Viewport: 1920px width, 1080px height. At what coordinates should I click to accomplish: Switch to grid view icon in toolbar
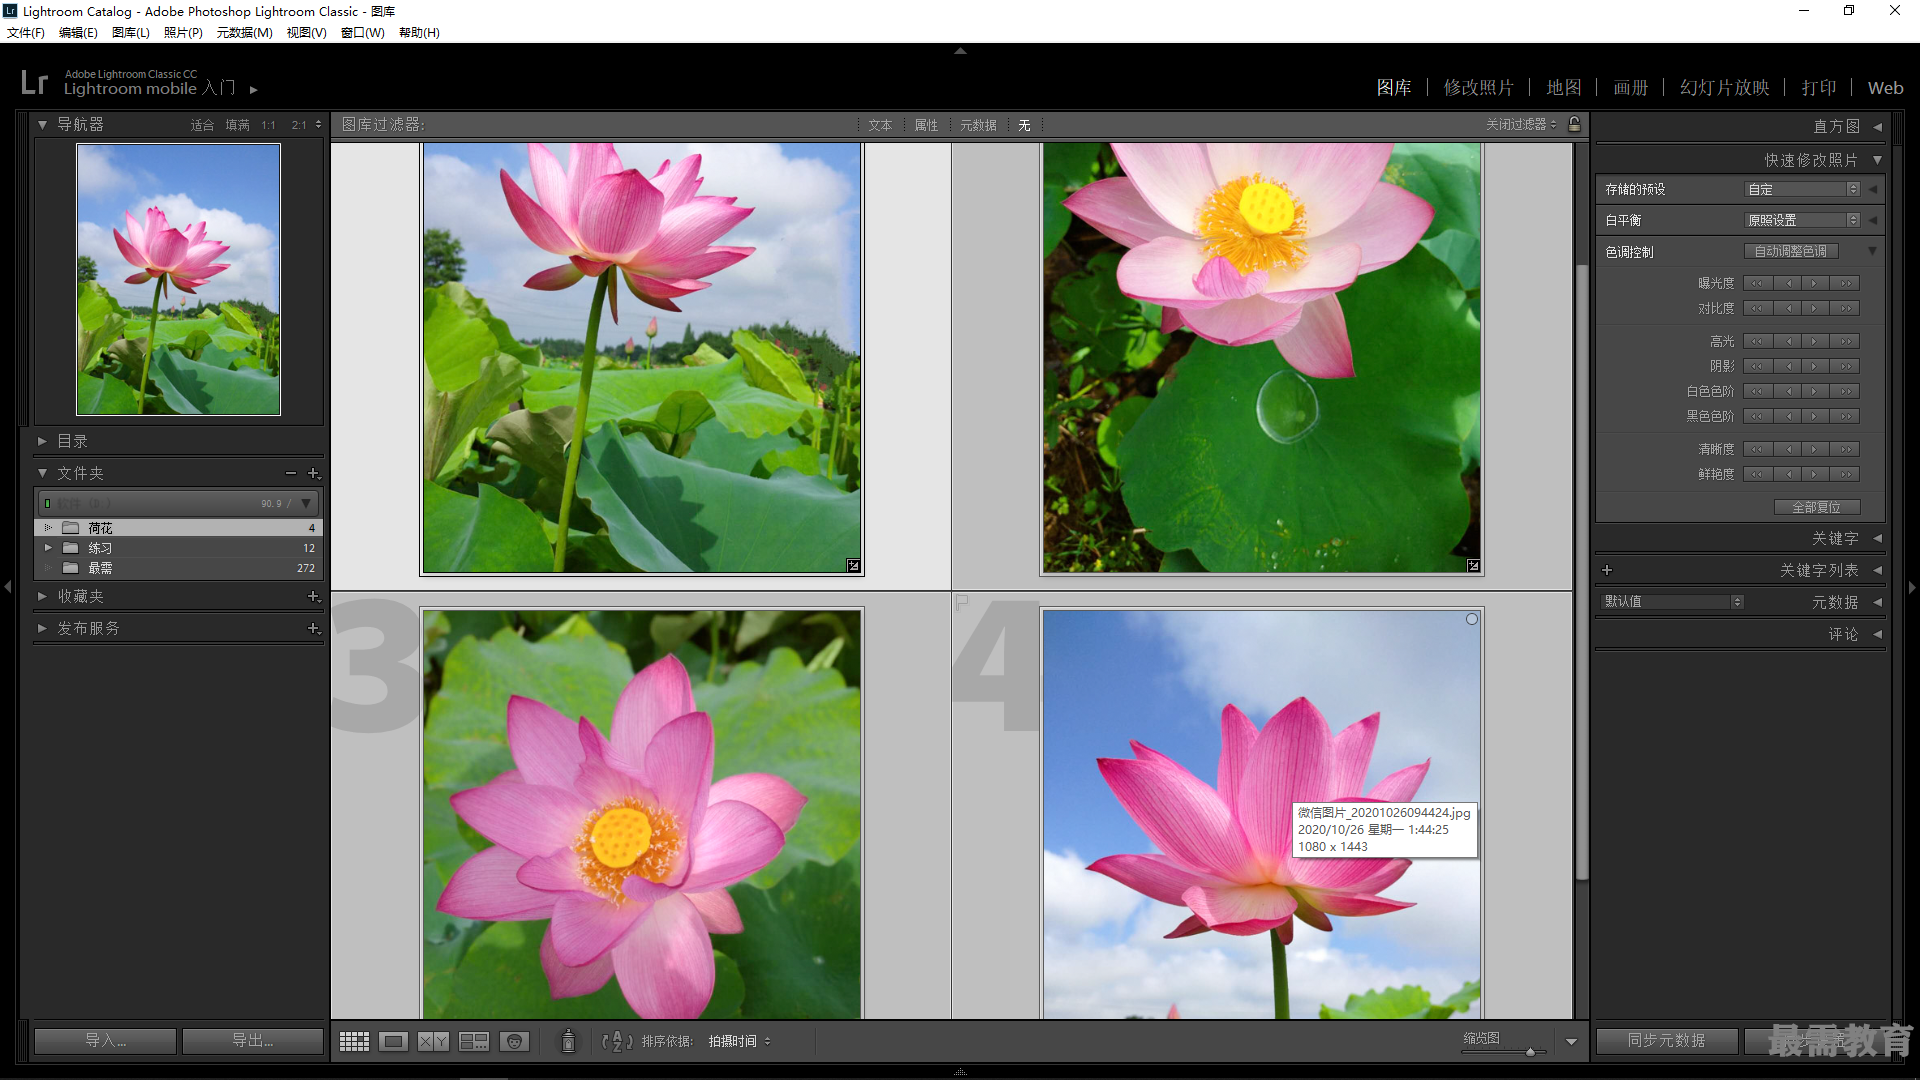[x=354, y=1041]
